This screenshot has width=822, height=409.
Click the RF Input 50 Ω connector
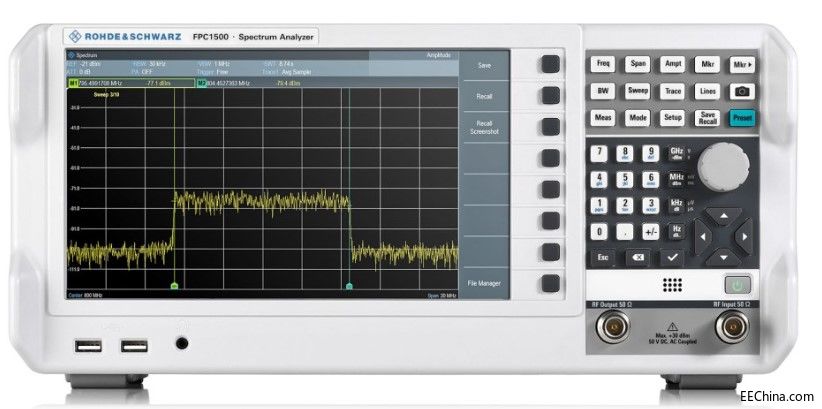[x=732, y=327]
